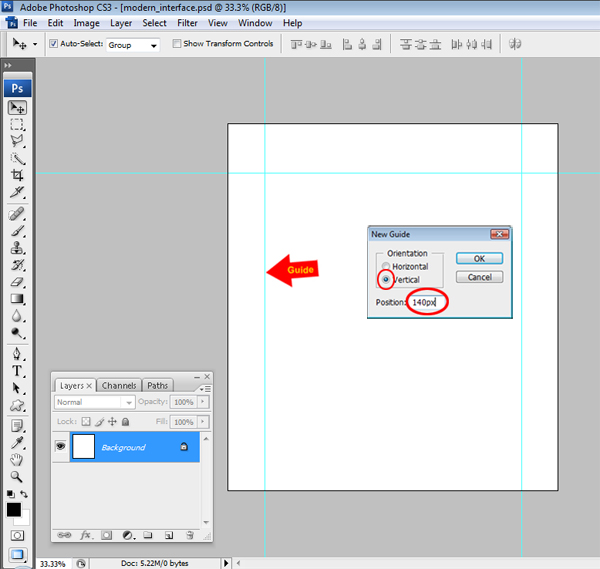Switch to the Channels tab

pyautogui.click(x=119, y=385)
